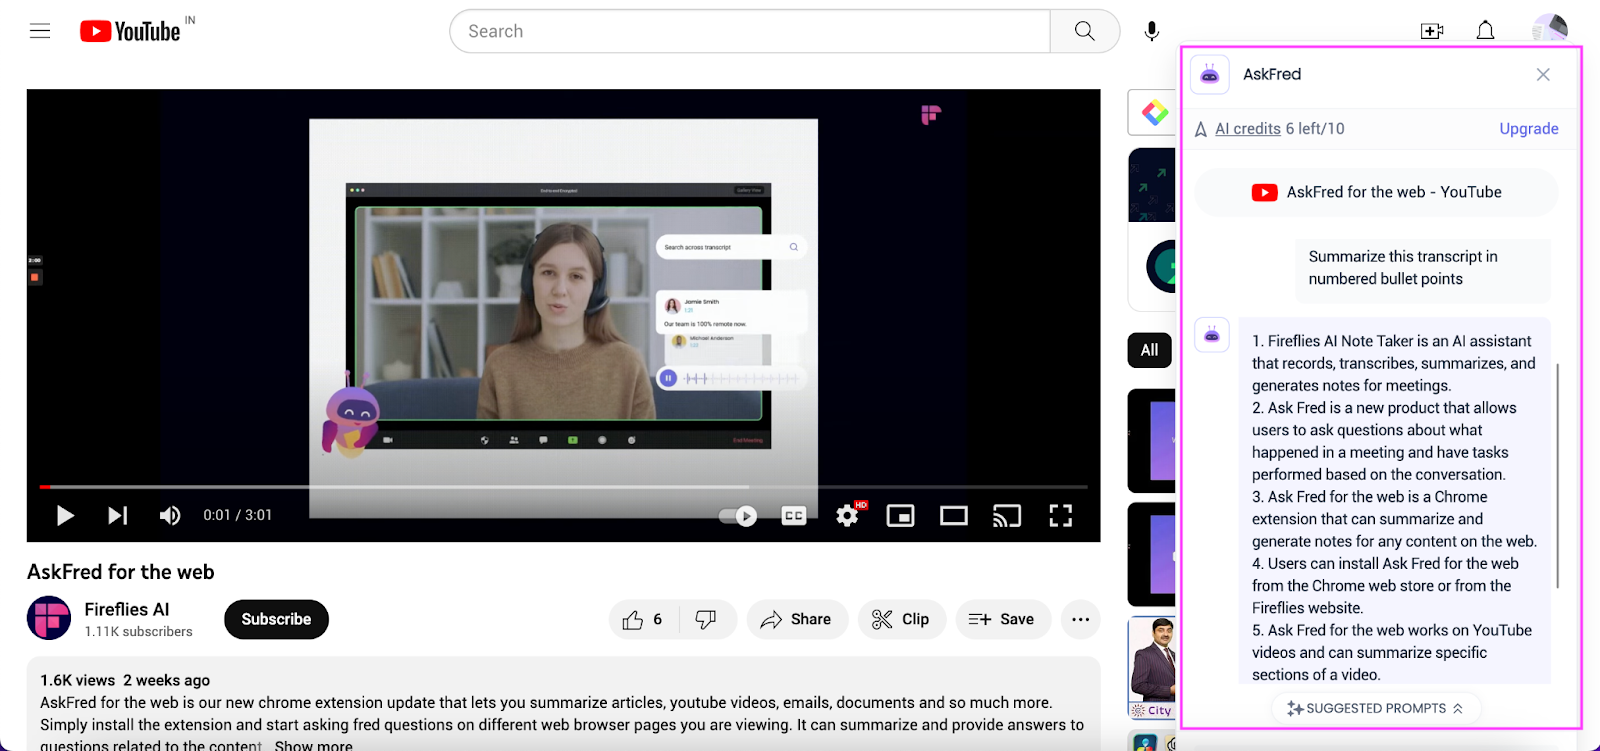The image size is (1600, 751).
Task: Open video settings gear
Action: [x=848, y=515]
